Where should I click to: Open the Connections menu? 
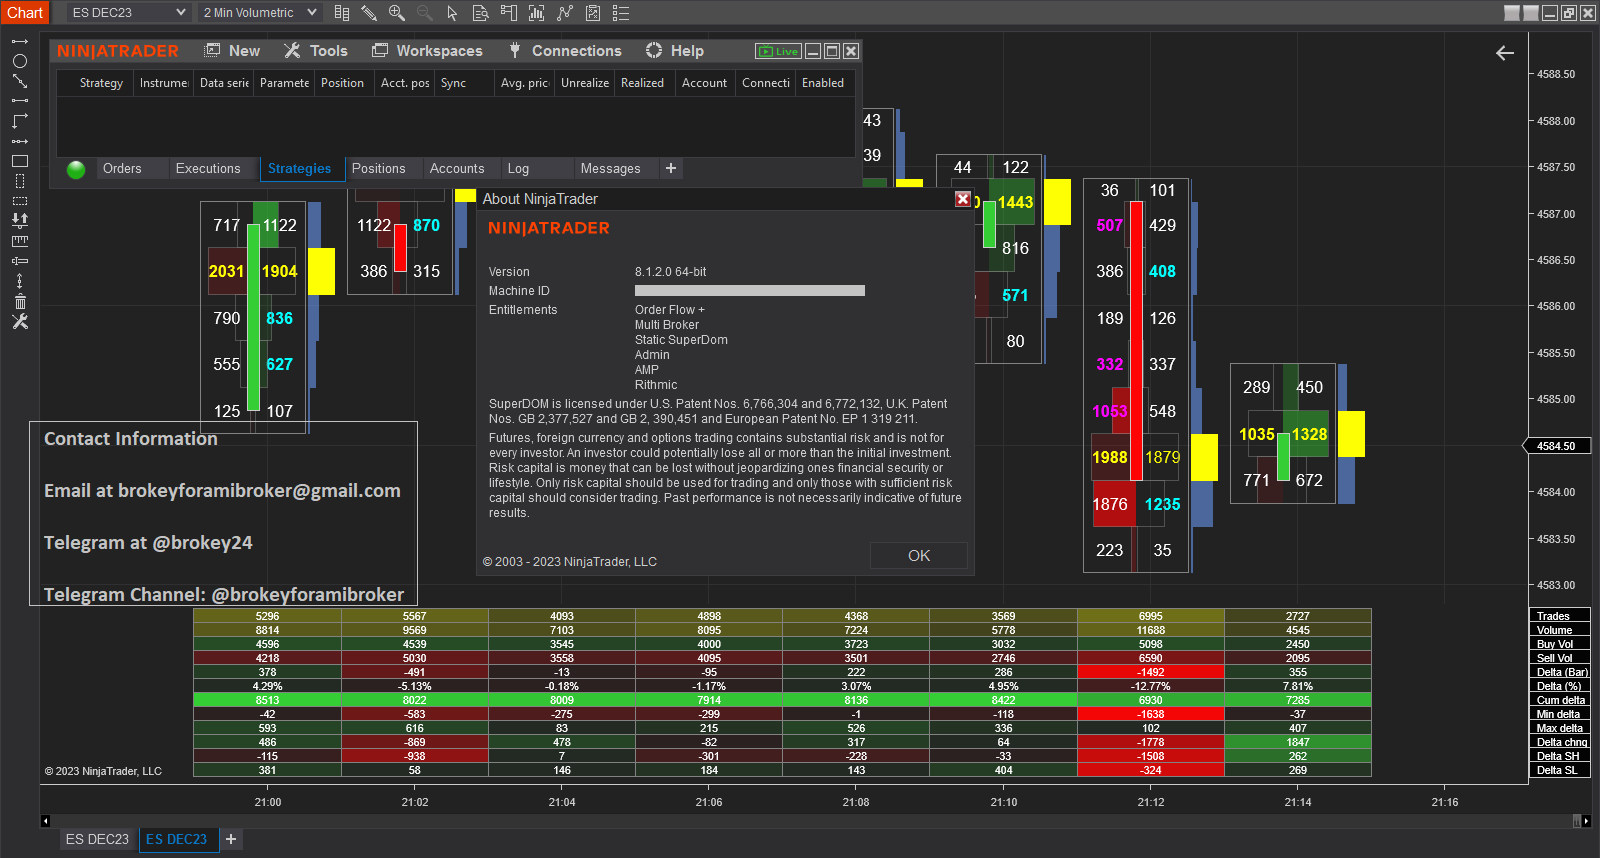[x=565, y=51]
